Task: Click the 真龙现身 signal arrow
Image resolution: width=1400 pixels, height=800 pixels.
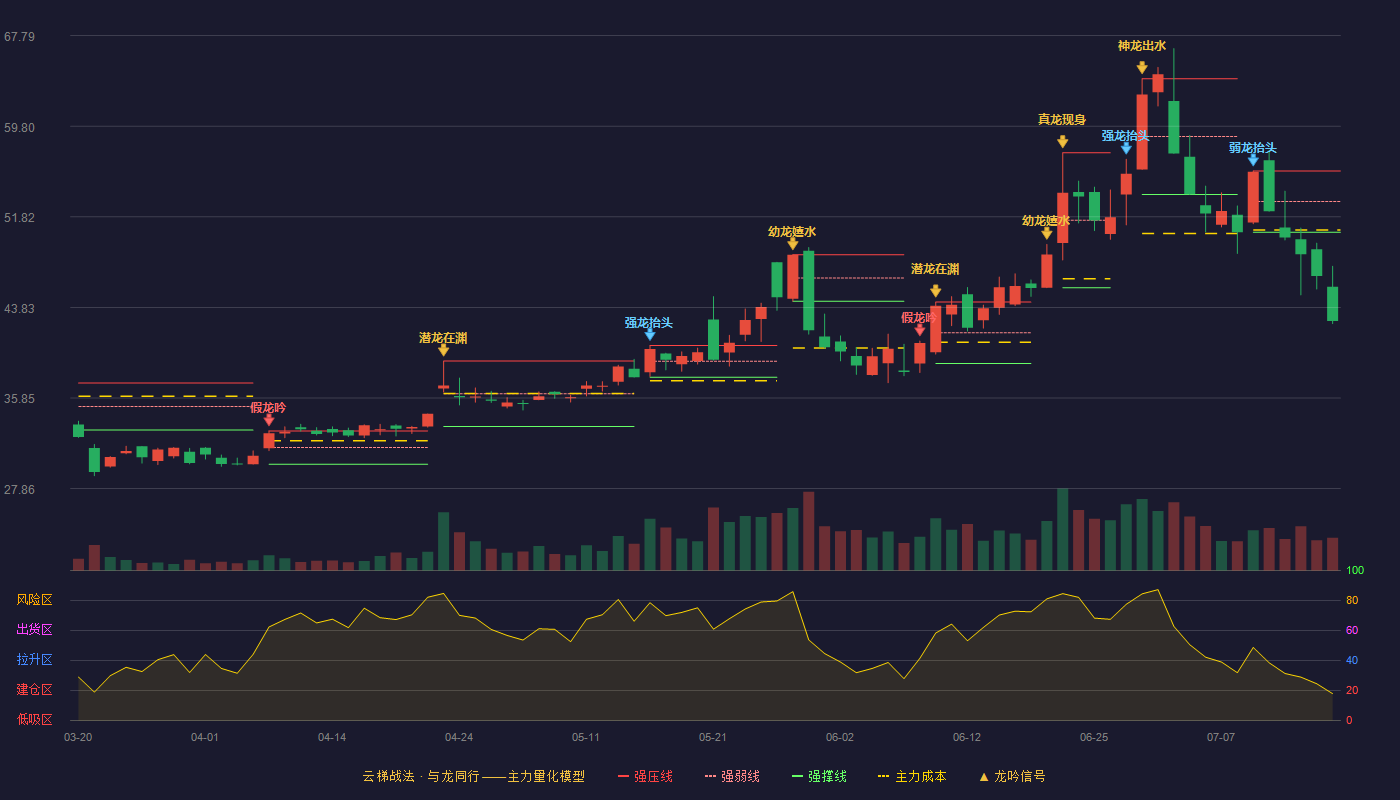Action: click(1062, 142)
